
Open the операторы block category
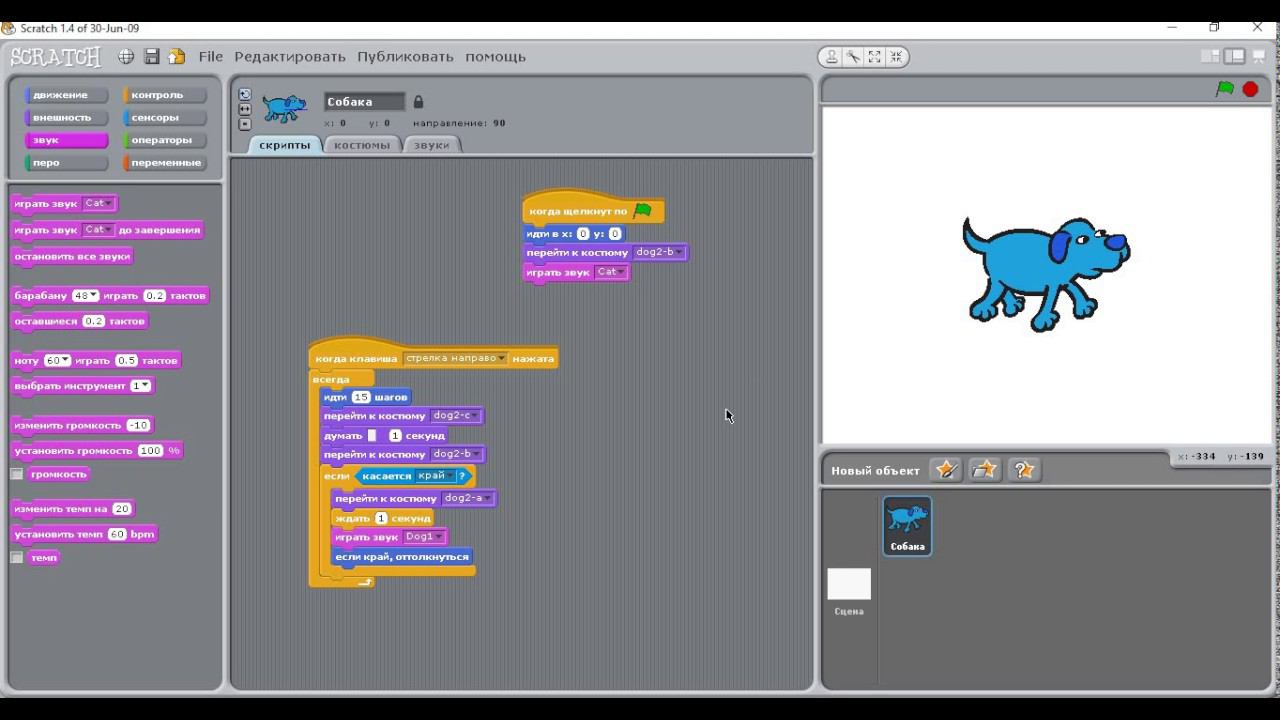click(x=164, y=140)
